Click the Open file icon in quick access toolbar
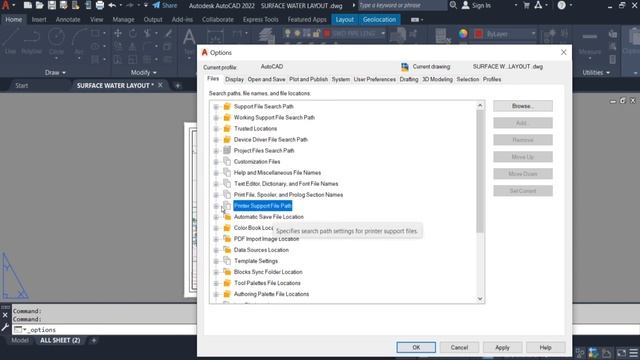The width and height of the screenshot is (640, 360). [x=40, y=5]
